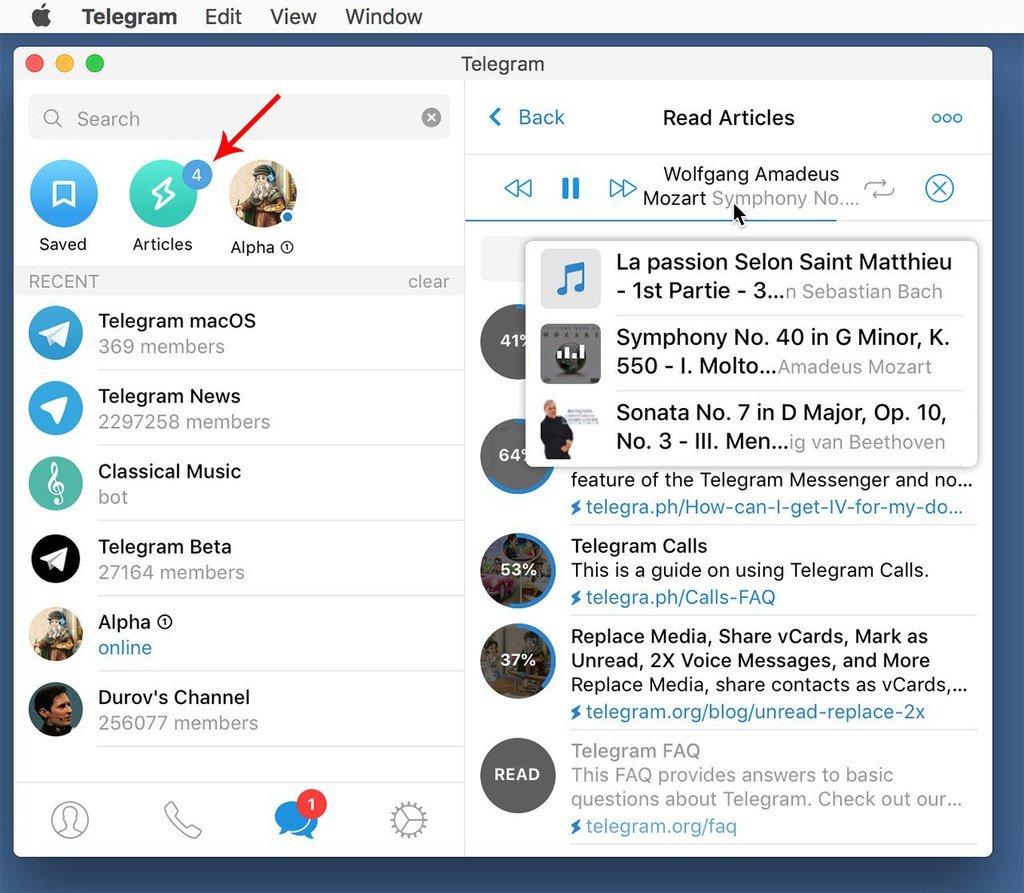Screen dimensions: 1024x893
Task: Click the READ status circle
Action: [518, 775]
